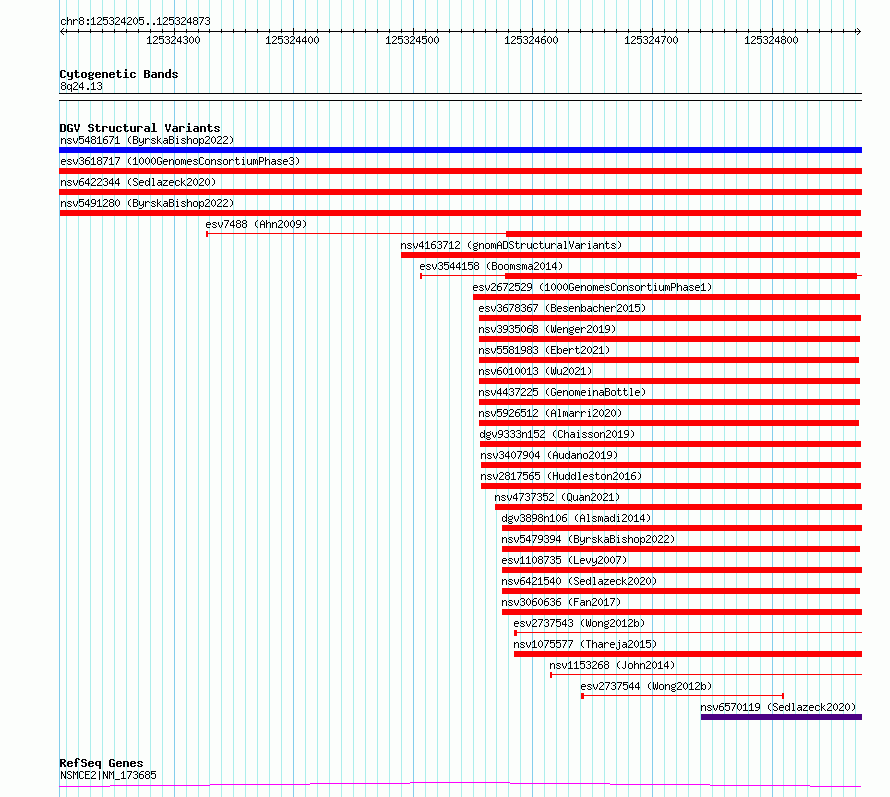Open nsv5926512 (Almarri2020) label

[x=550, y=413]
